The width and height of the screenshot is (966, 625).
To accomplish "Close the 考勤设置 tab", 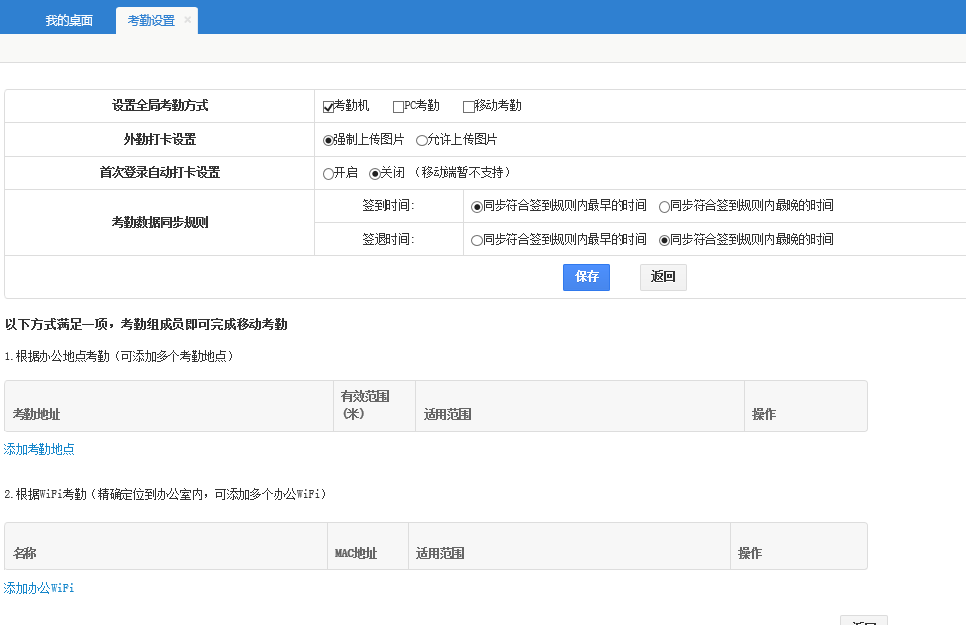I will (187, 20).
